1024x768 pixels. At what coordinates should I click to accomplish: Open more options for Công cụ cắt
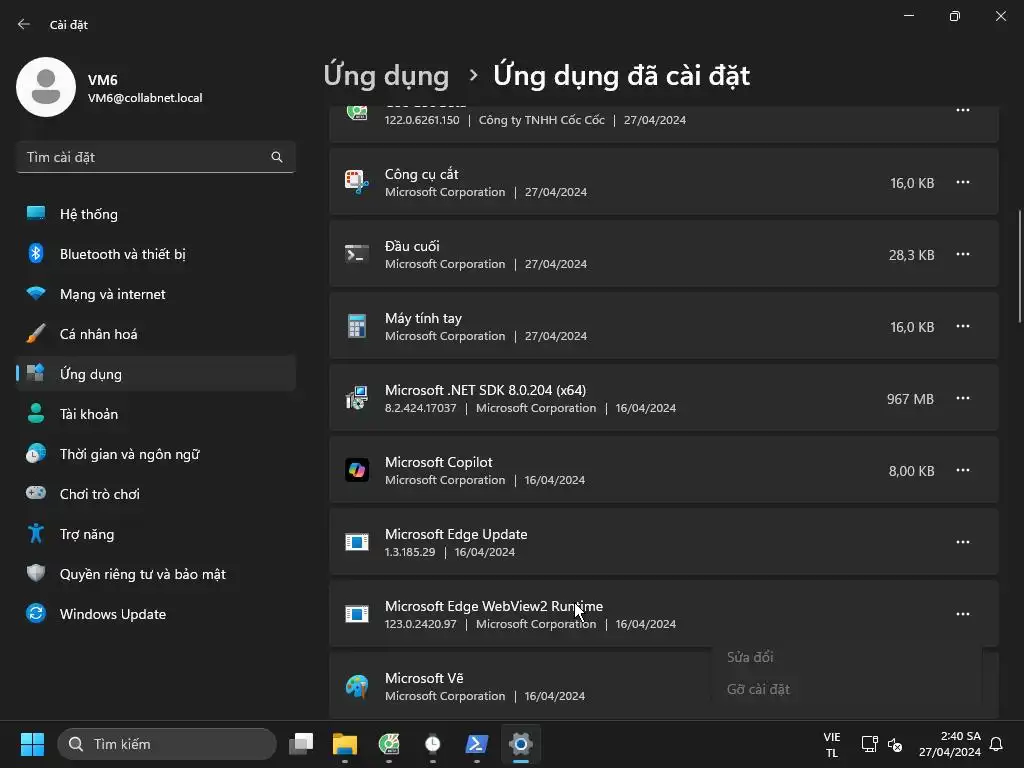coord(963,182)
